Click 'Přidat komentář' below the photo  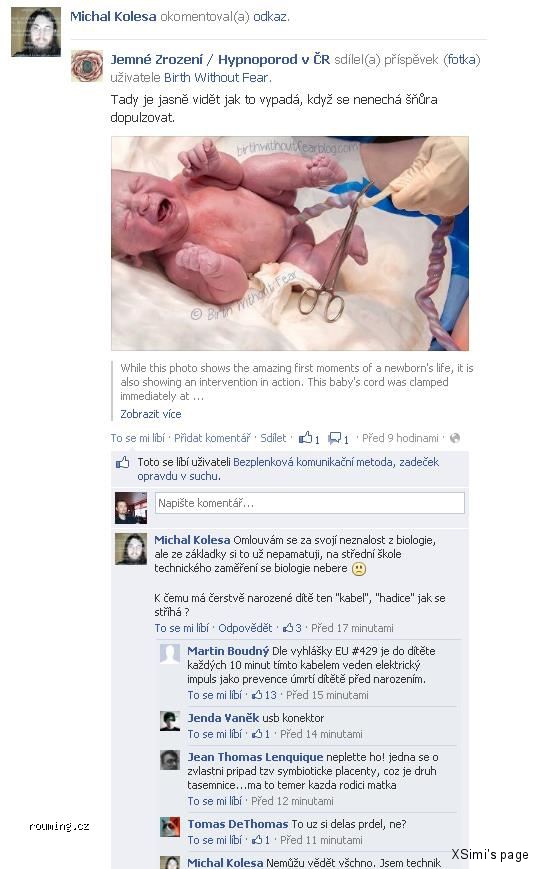click(212, 438)
